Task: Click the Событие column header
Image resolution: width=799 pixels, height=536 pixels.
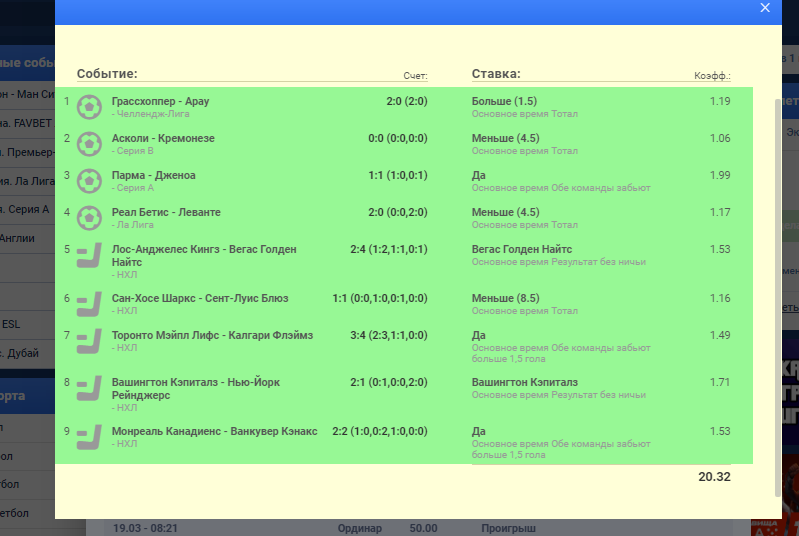Action: [x=107, y=74]
